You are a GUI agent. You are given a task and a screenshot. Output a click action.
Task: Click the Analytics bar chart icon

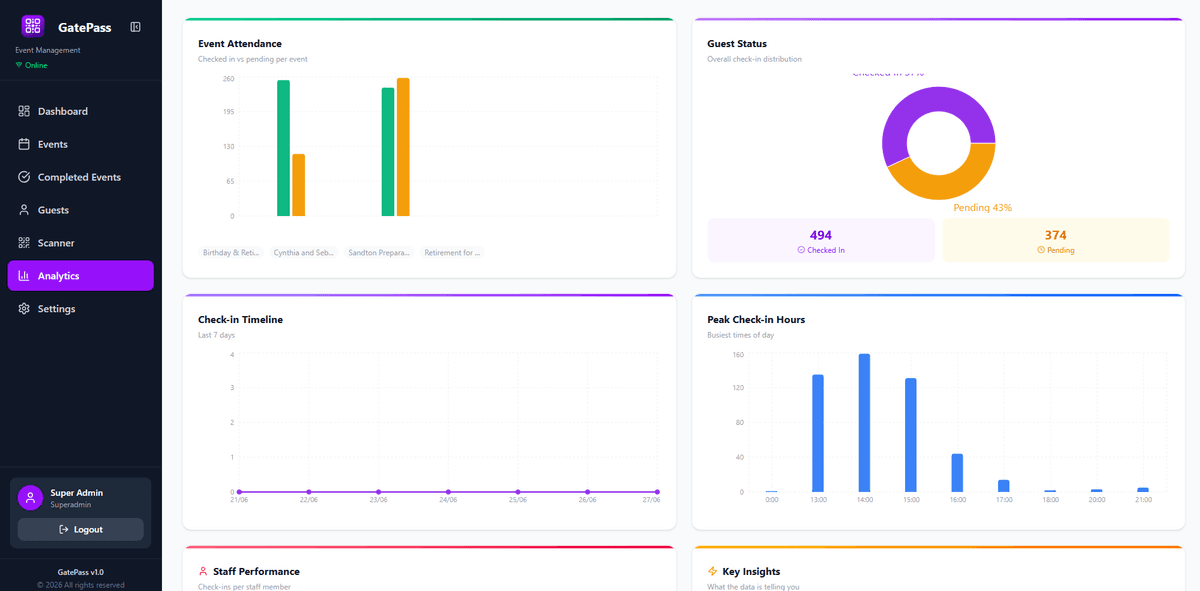24,276
